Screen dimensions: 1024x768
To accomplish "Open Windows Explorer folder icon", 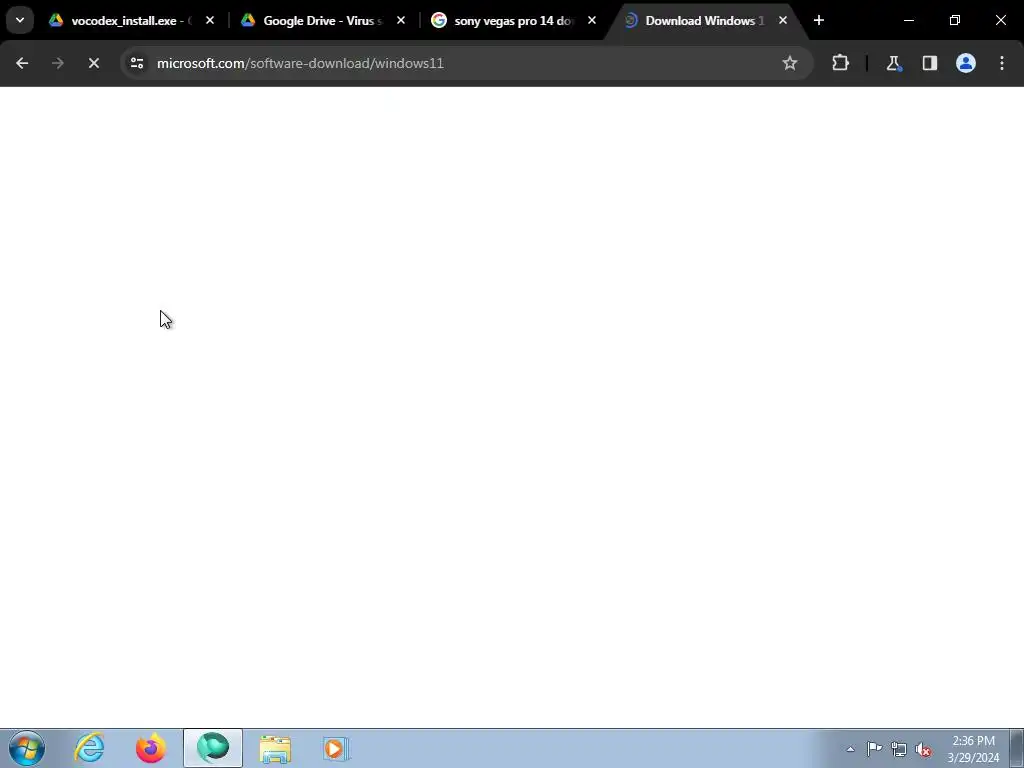I will pos(275,748).
